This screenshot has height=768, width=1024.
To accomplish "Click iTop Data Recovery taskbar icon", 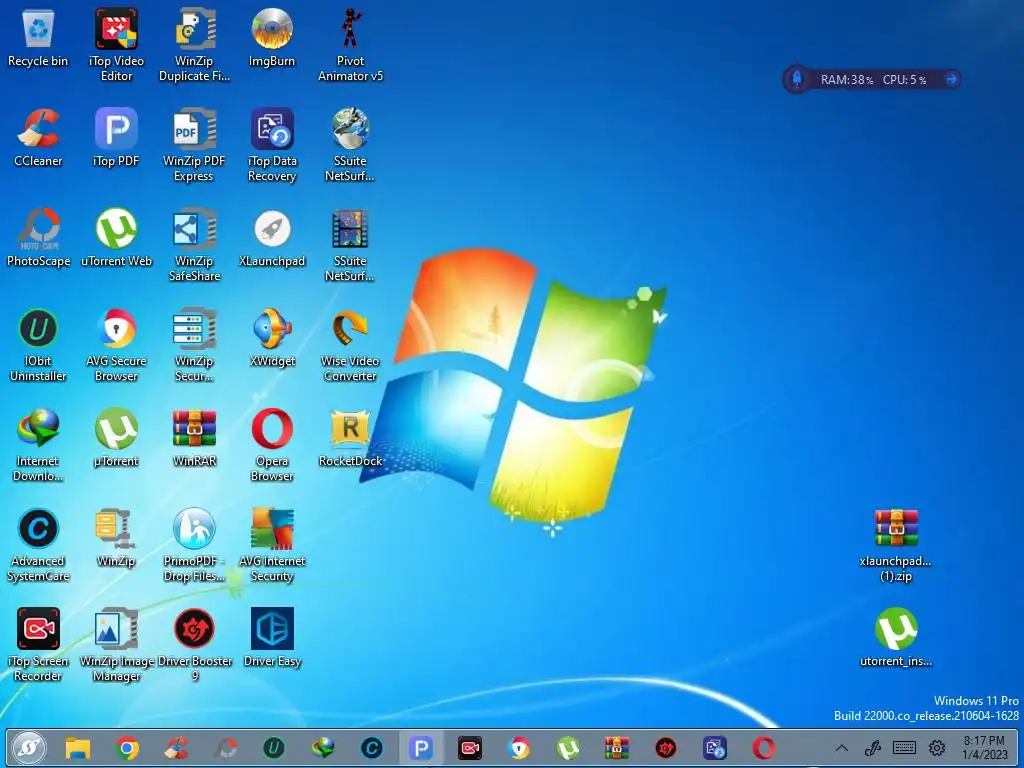I will [x=715, y=748].
